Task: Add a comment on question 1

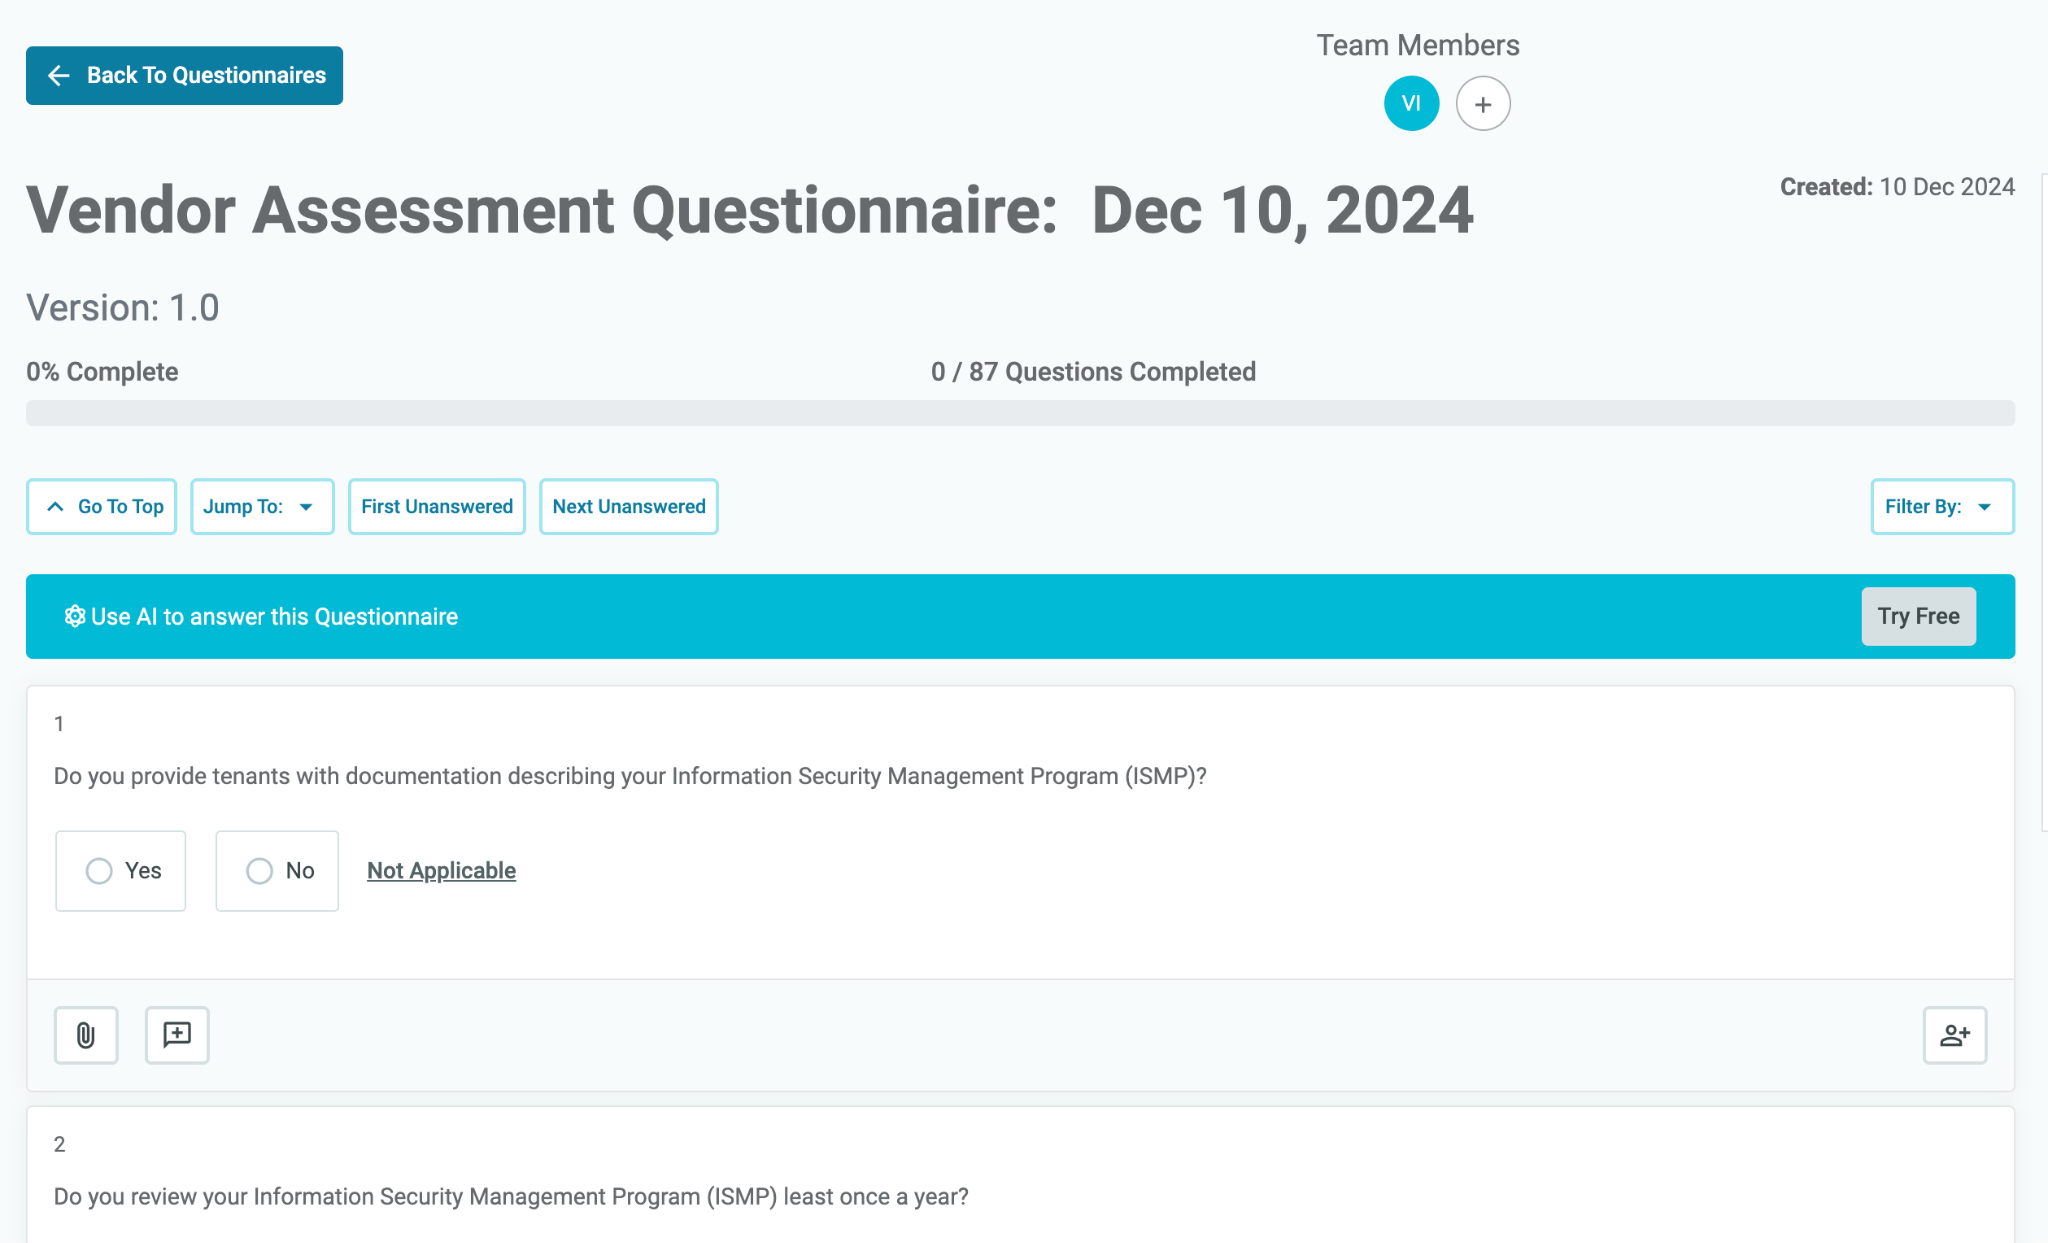Action: 177,1035
